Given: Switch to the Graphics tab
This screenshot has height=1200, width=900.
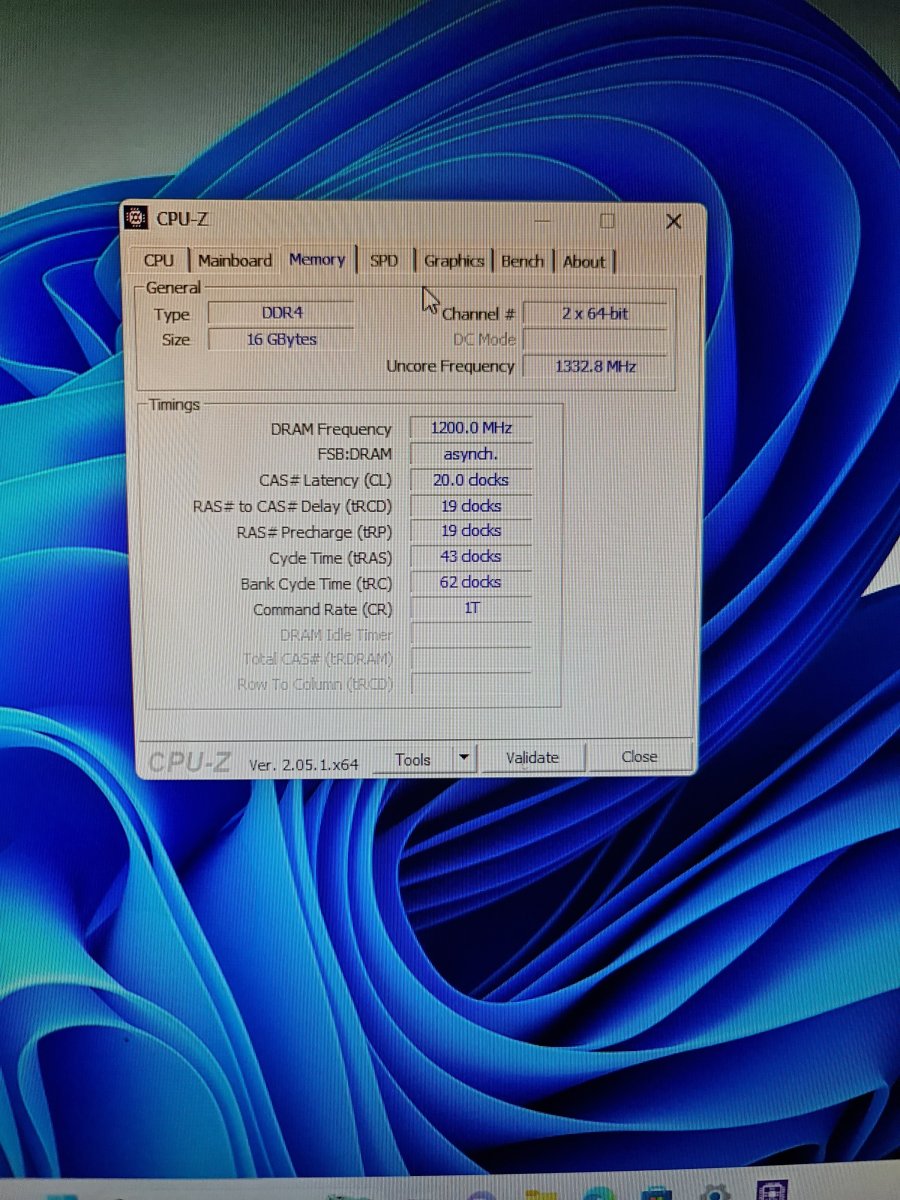Looking at the screenshot, I should tap(454, 260).
